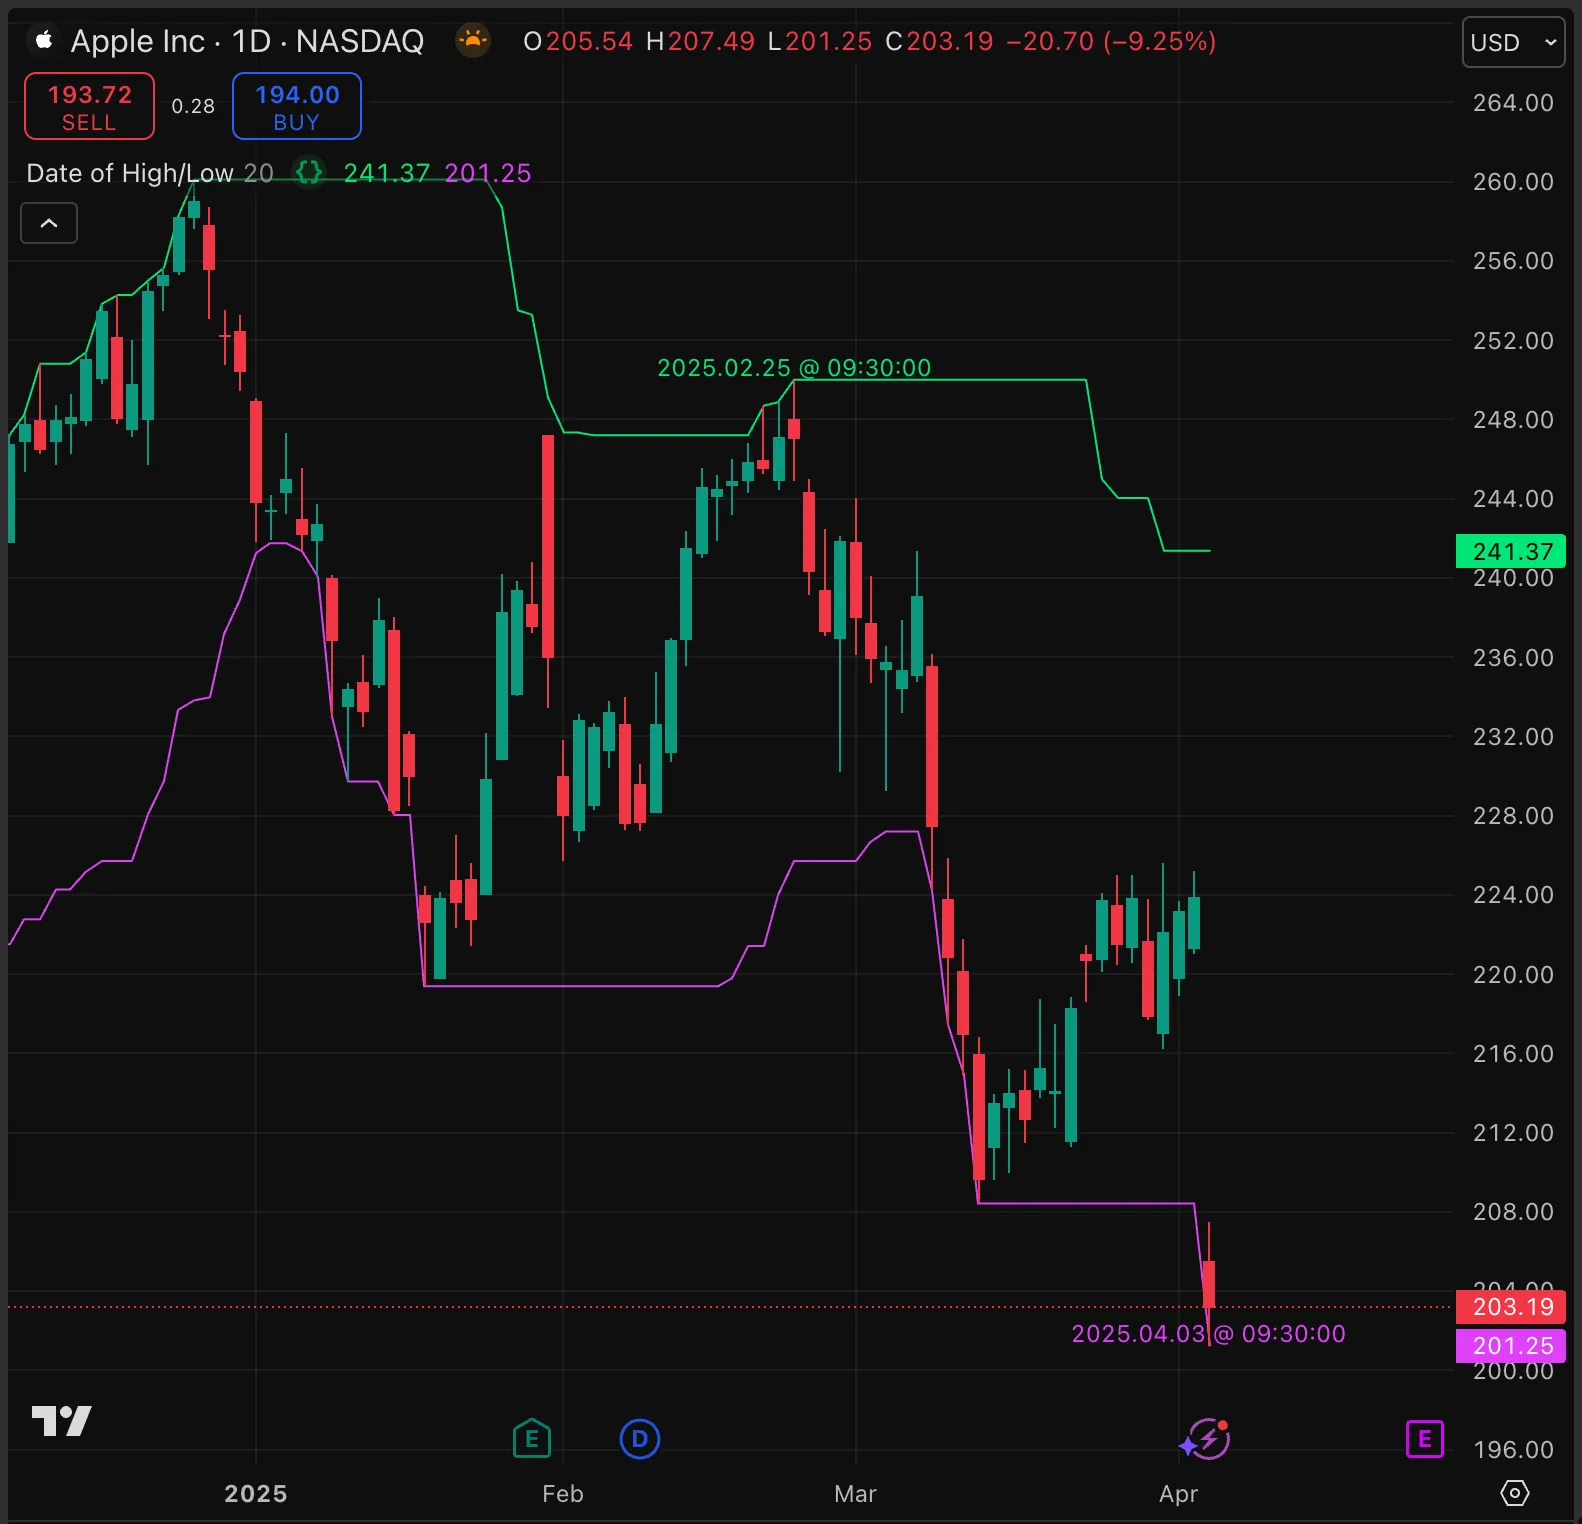Click the TradingView logo
Image resolution: width=1582 pixels, height=1524 pixels.
tap(61, 1420)
